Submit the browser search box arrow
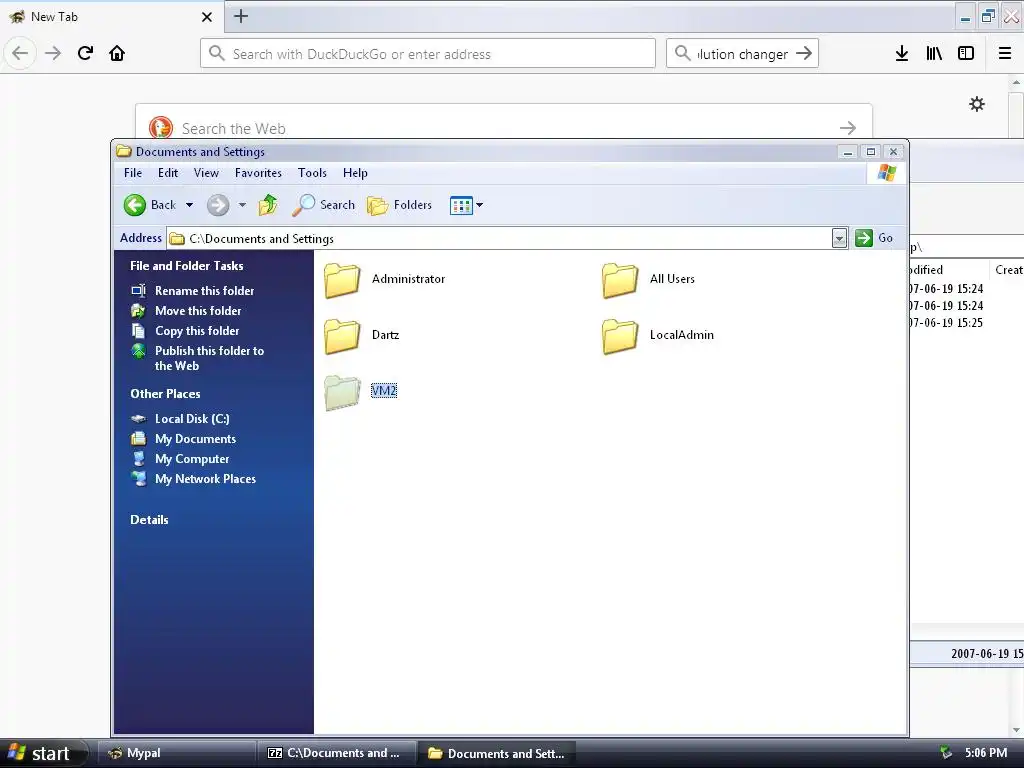The height and width of the screenshot is (768, 1024). click(805, 54)
